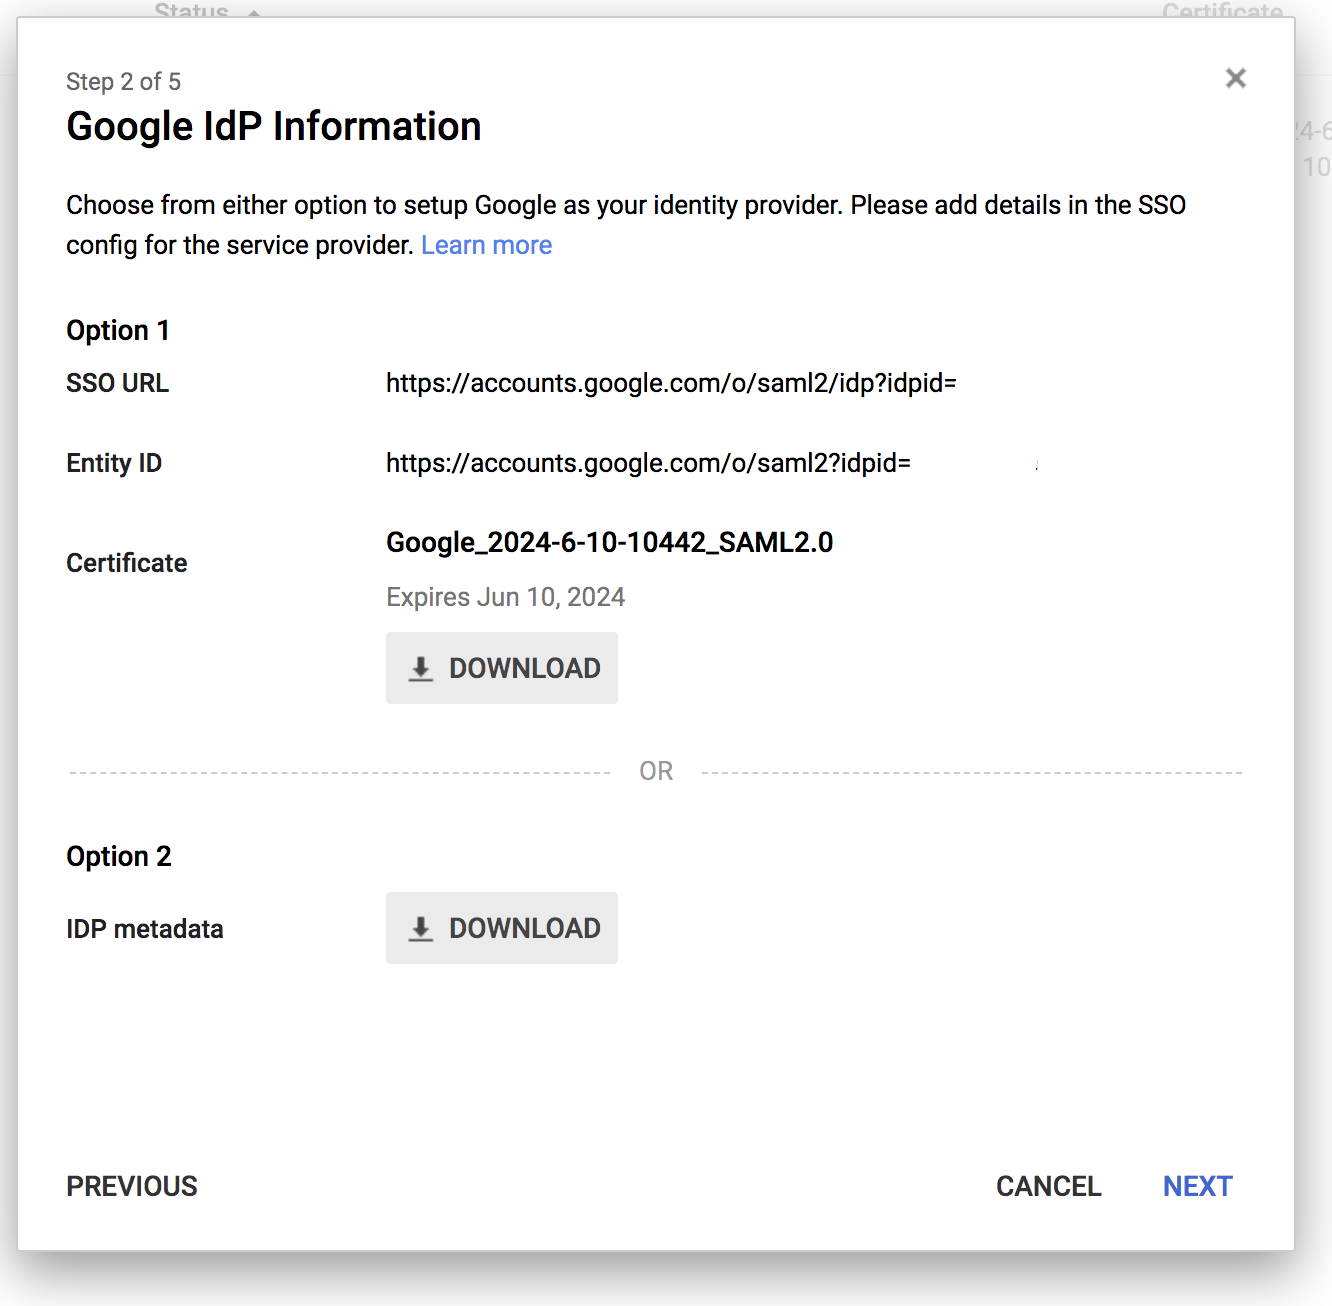Image resolution: width=1332 pixels, height=1306 pixels.
Task: Proceed by clicking NEXT
Action: [1197, 1186]
